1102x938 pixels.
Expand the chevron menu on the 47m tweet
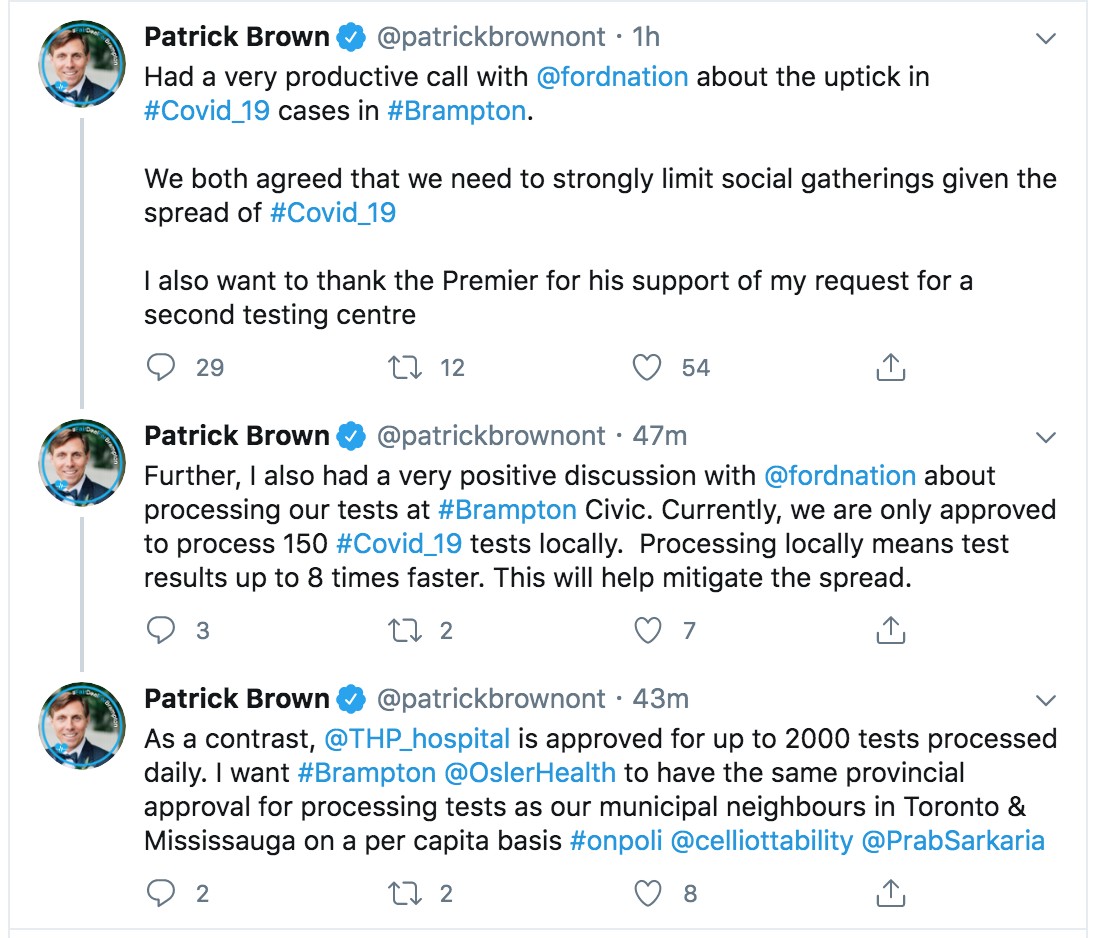[1046, 437]
